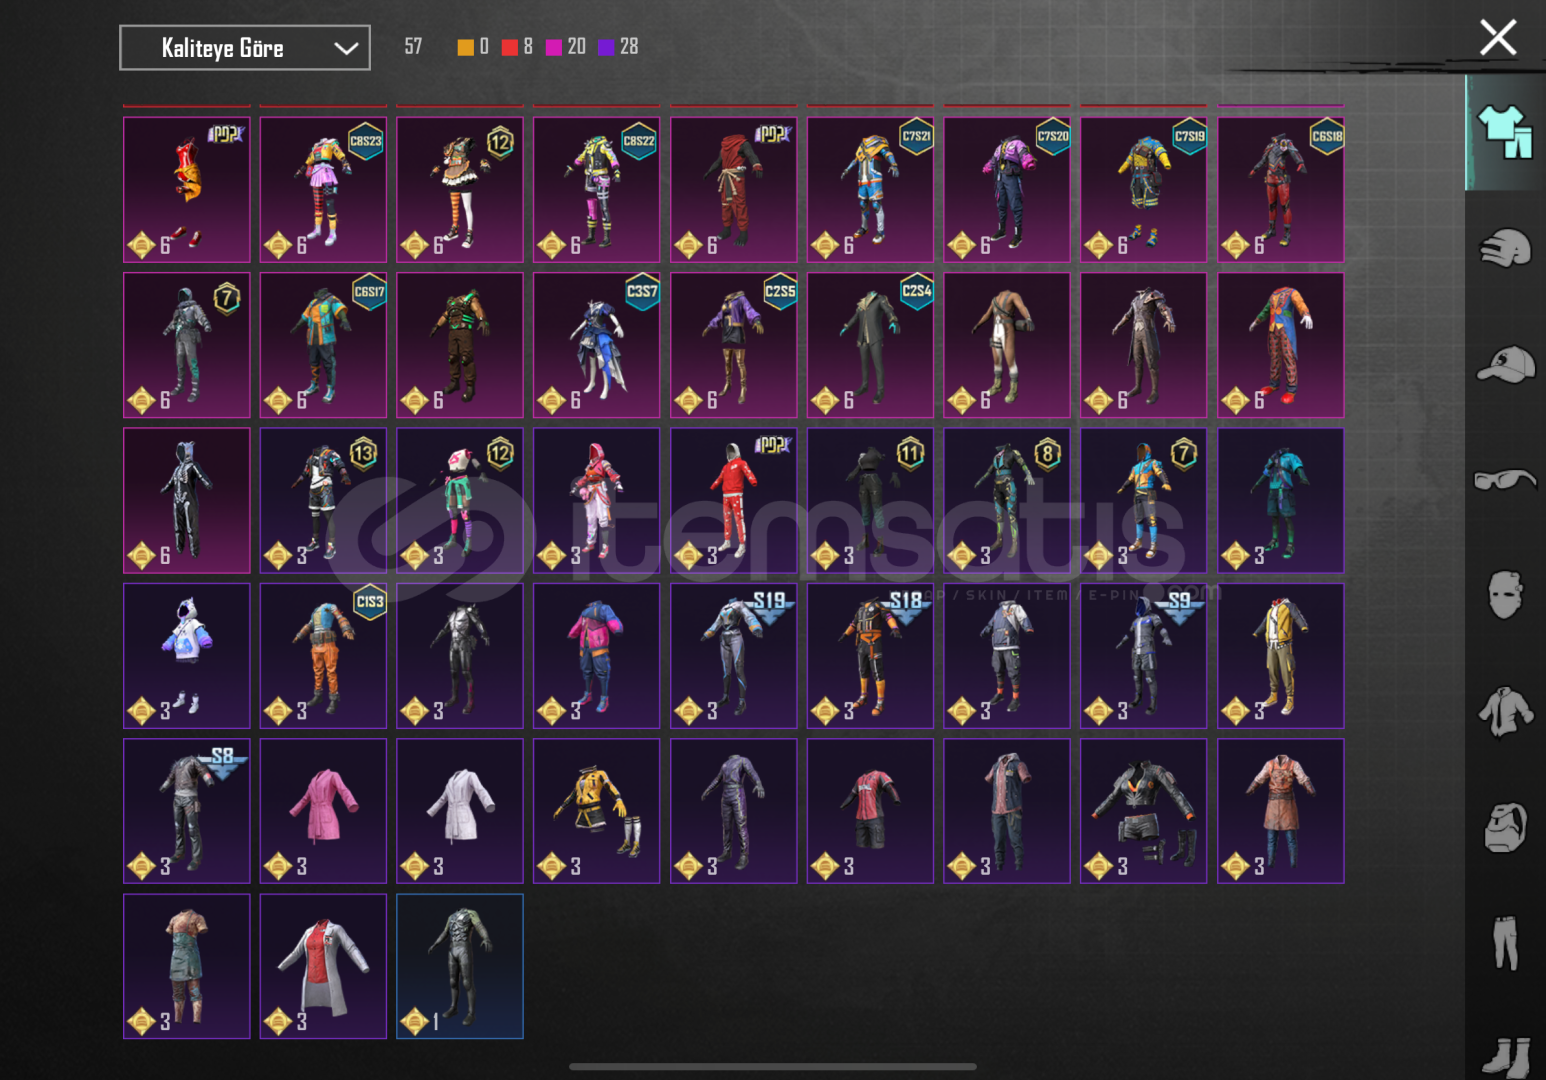Select the C8S23 outfit
This screenshot has height=1080, width=1546.
(323, 190)
